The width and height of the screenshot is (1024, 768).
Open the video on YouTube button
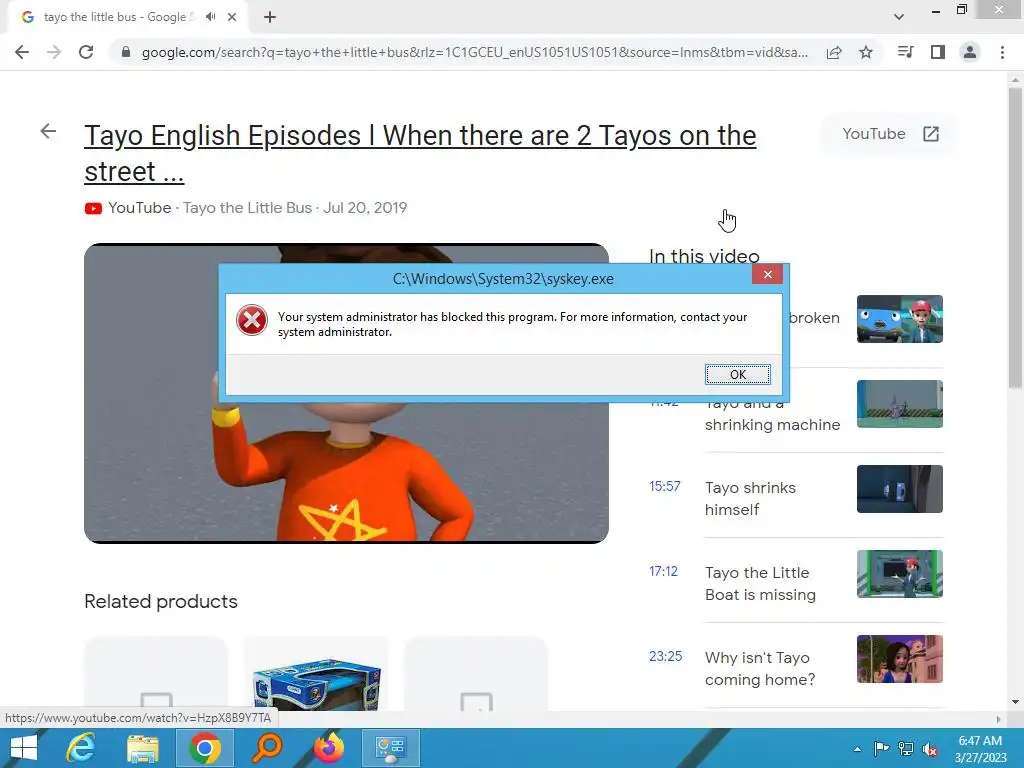890,134
